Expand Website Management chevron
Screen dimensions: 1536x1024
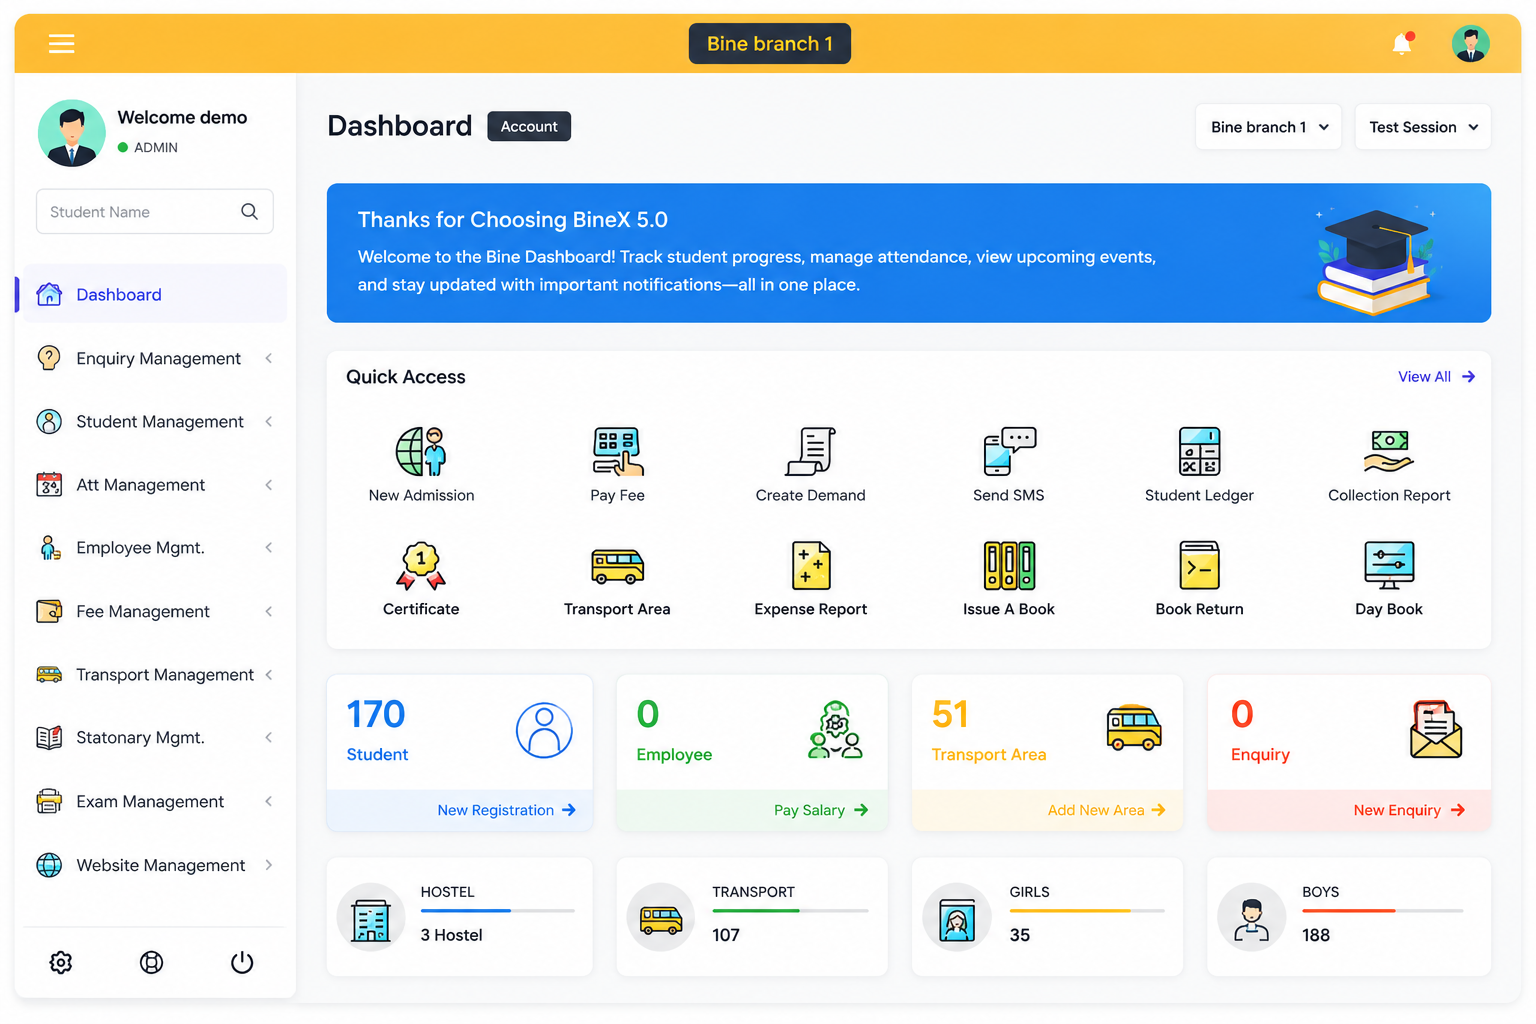tap(269, 865)
